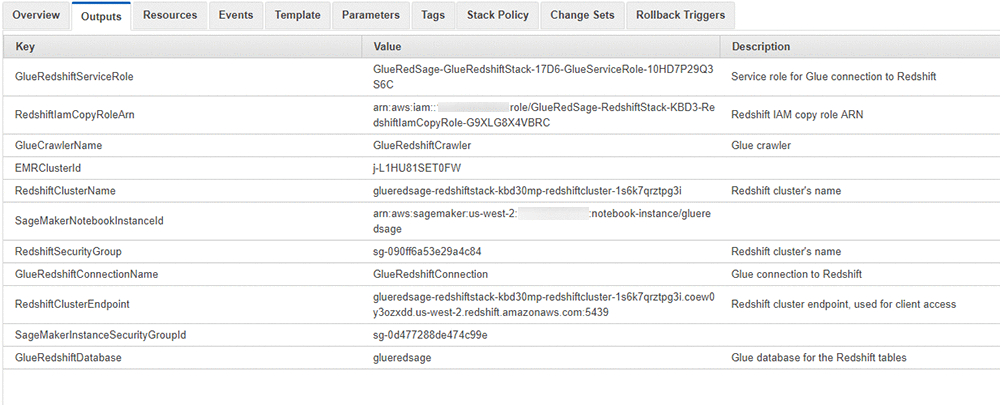Click the SageMaker notebook-instance ARN value
Screen dimensions: 1000x405
pyautogui.click(x=542, y=221)
